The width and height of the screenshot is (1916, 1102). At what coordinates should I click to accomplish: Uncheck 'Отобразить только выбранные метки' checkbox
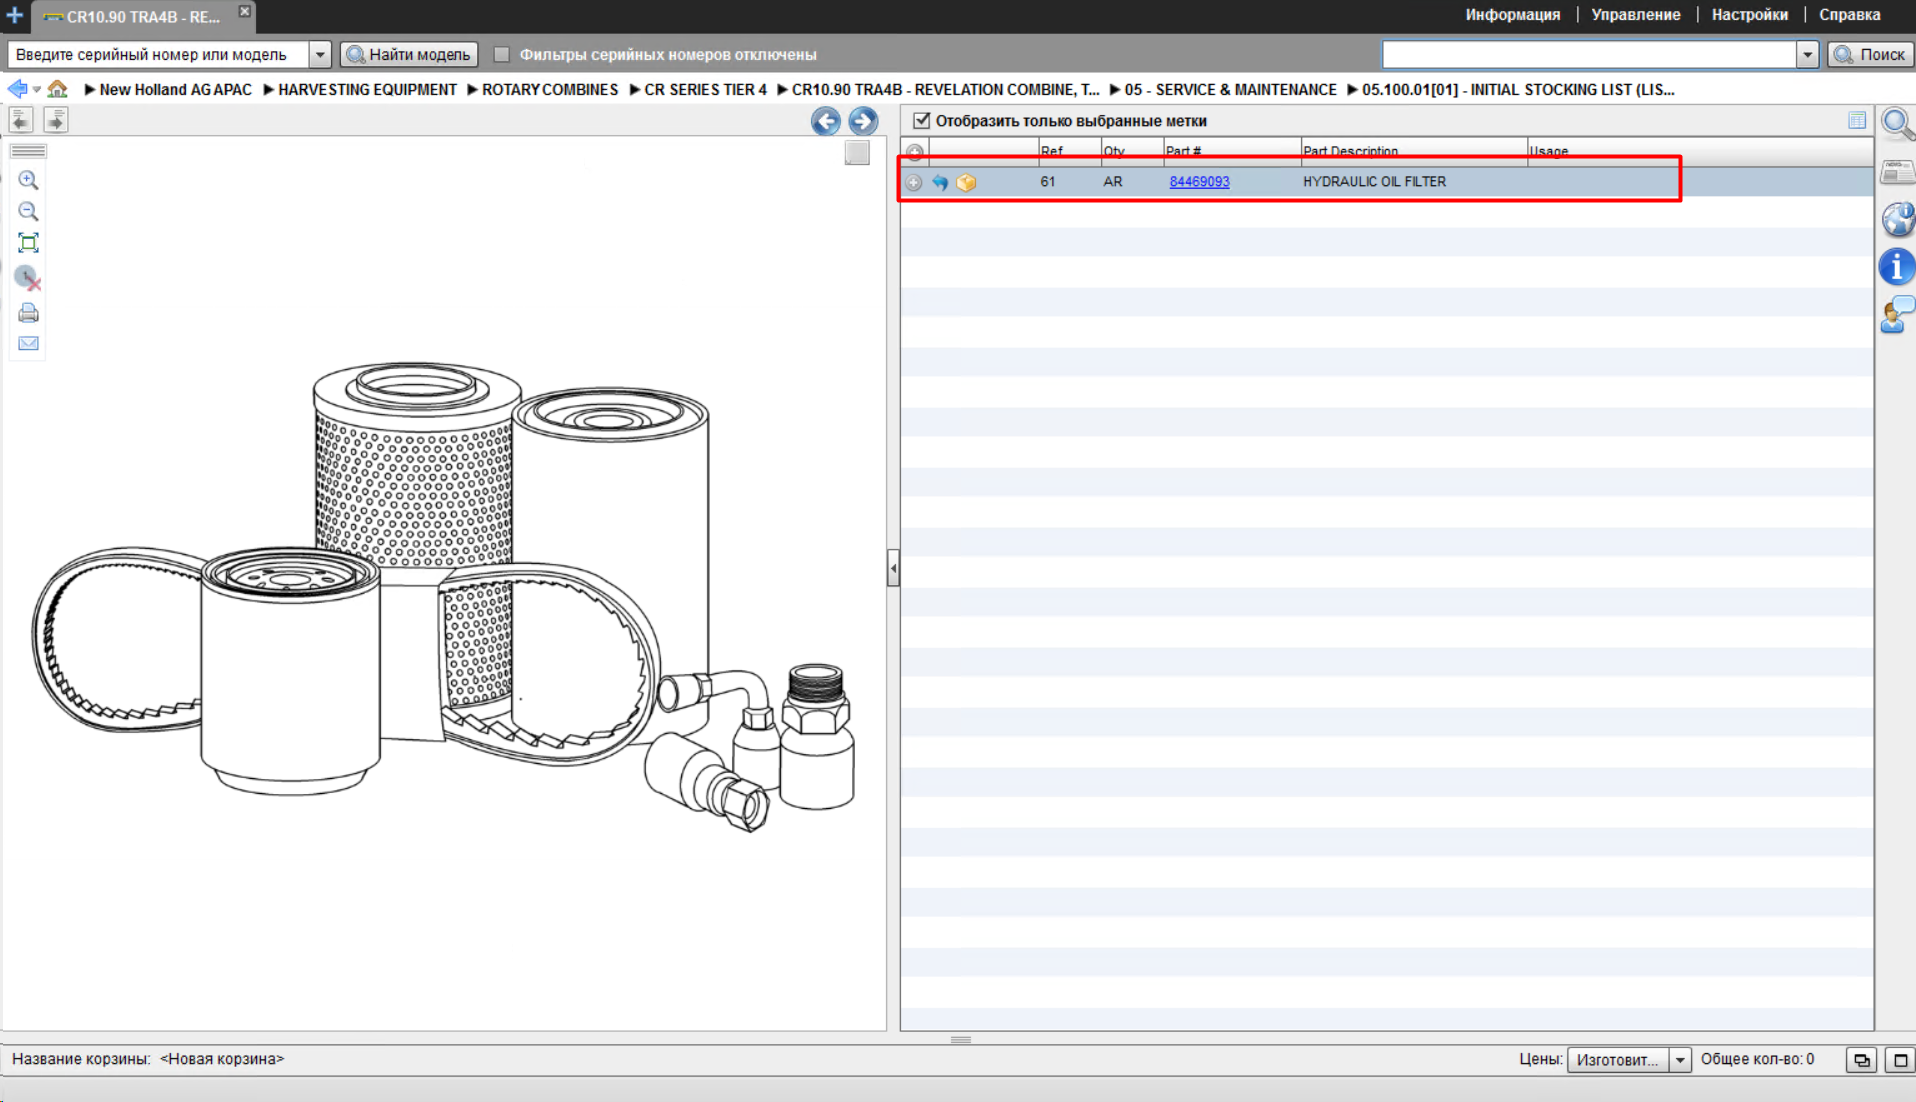(x=921, y=121)
